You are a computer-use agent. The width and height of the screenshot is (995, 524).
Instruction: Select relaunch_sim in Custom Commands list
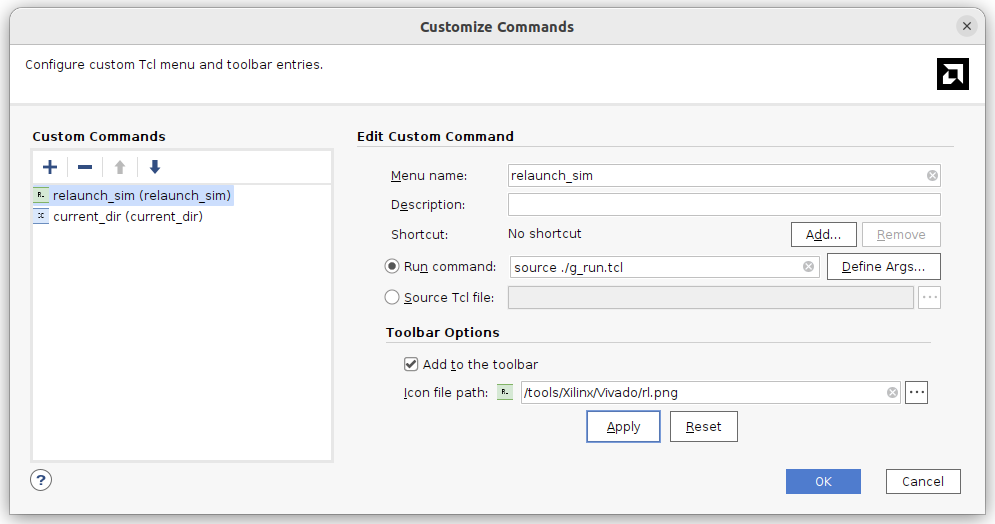point(141,196)
